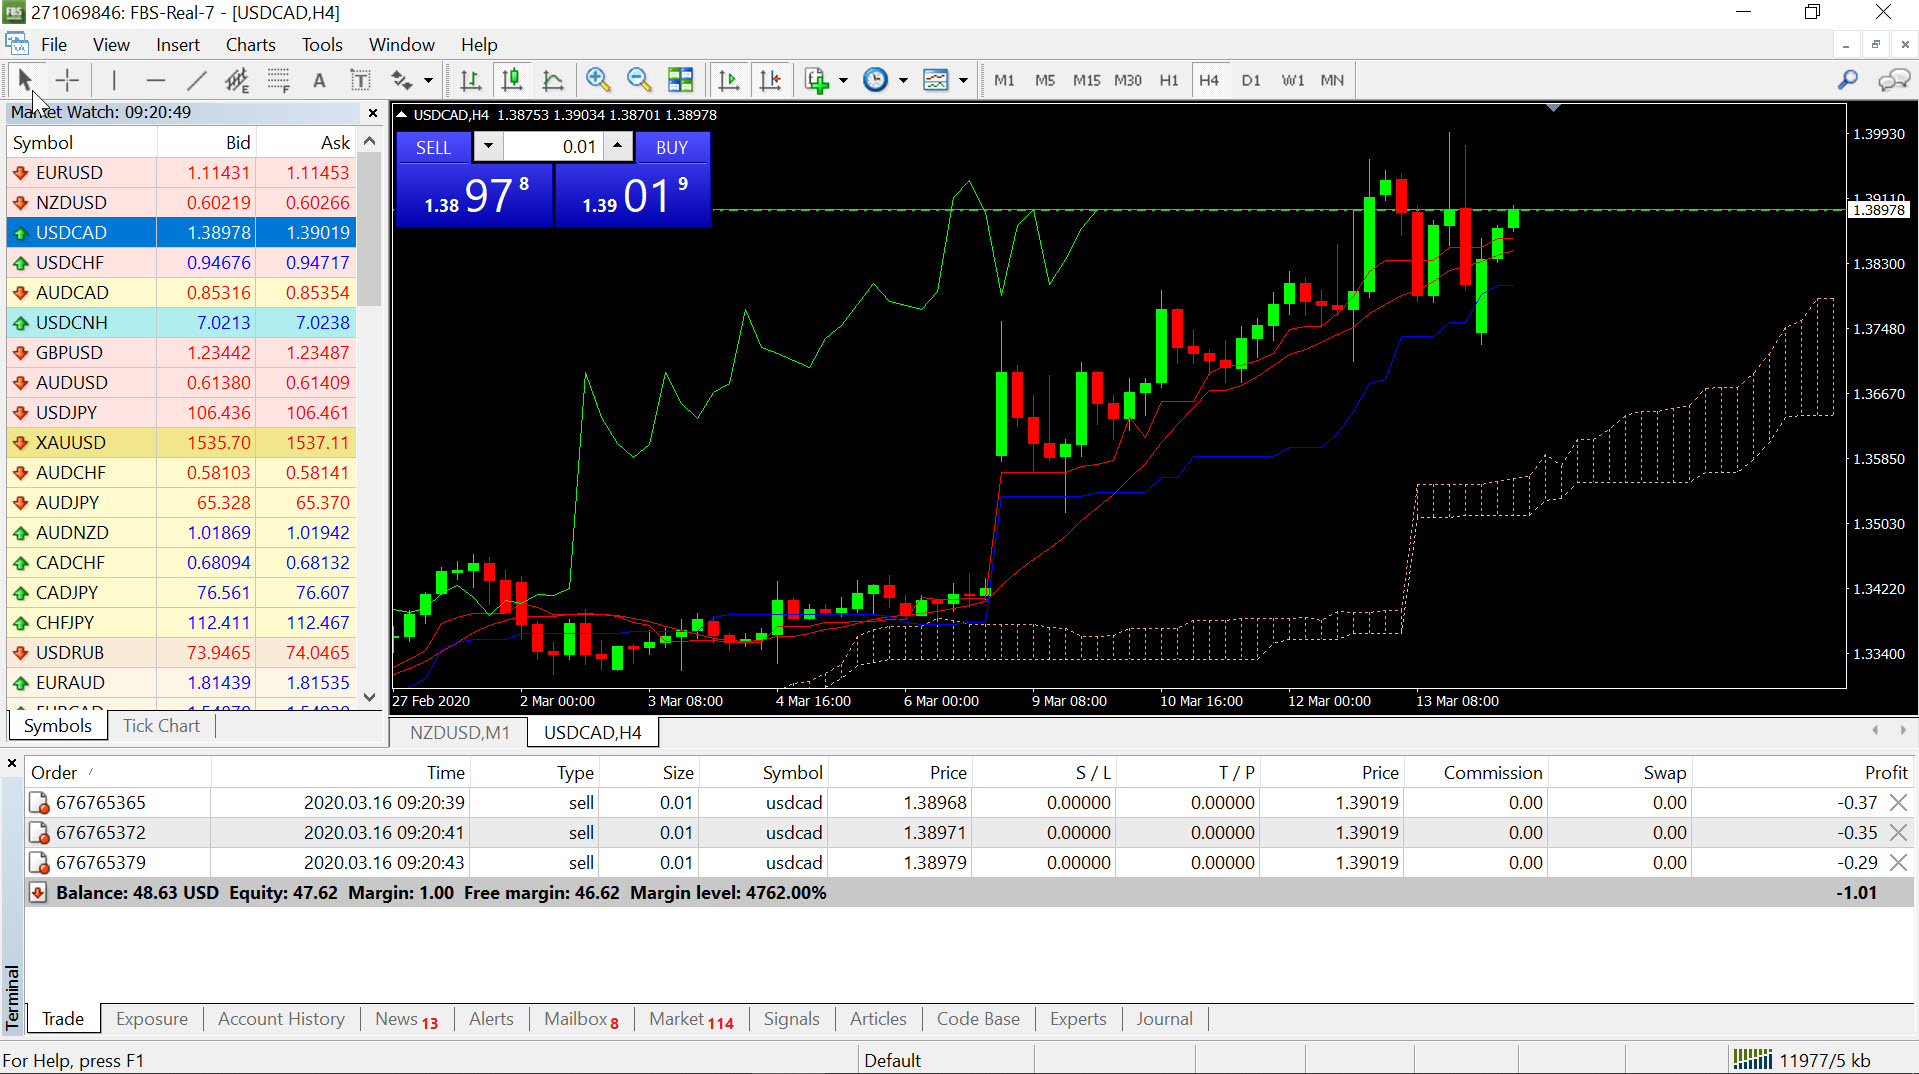Open the Charts menu
Screen dimensions: 1919x1074
[x=250, y=45]
